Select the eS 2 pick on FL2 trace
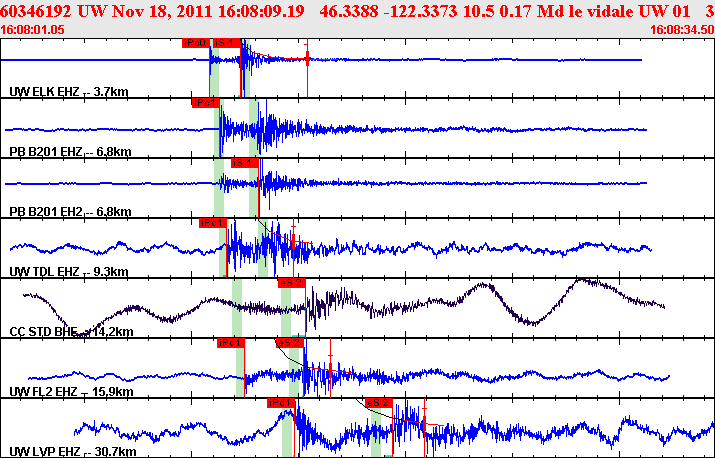The height and width of the screenshot is (458, 715). (289, 343)
